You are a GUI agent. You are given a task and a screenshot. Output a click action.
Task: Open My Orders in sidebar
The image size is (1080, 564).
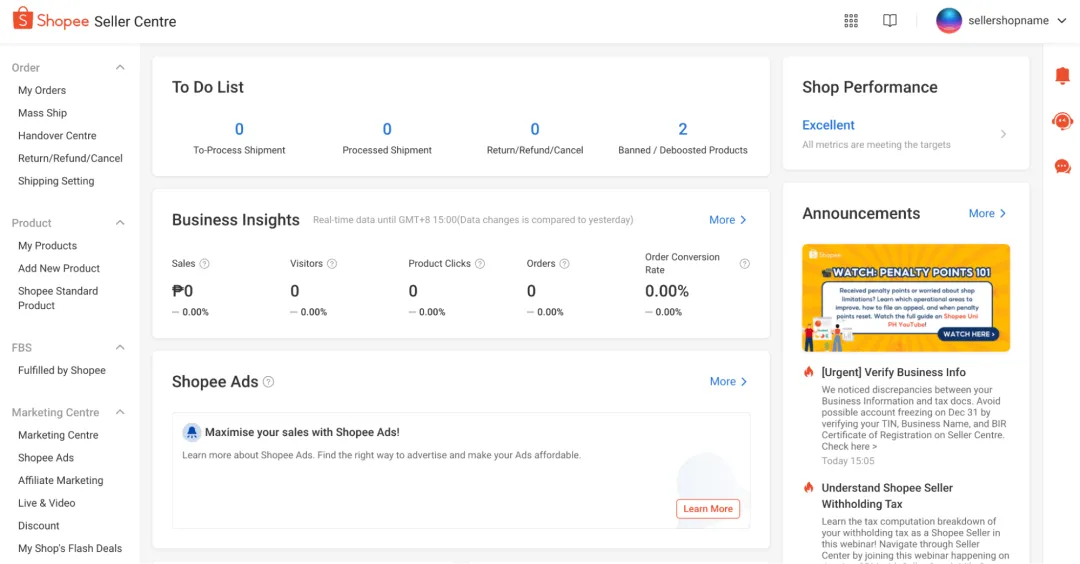pyautogui.click(x=42, y=90)
